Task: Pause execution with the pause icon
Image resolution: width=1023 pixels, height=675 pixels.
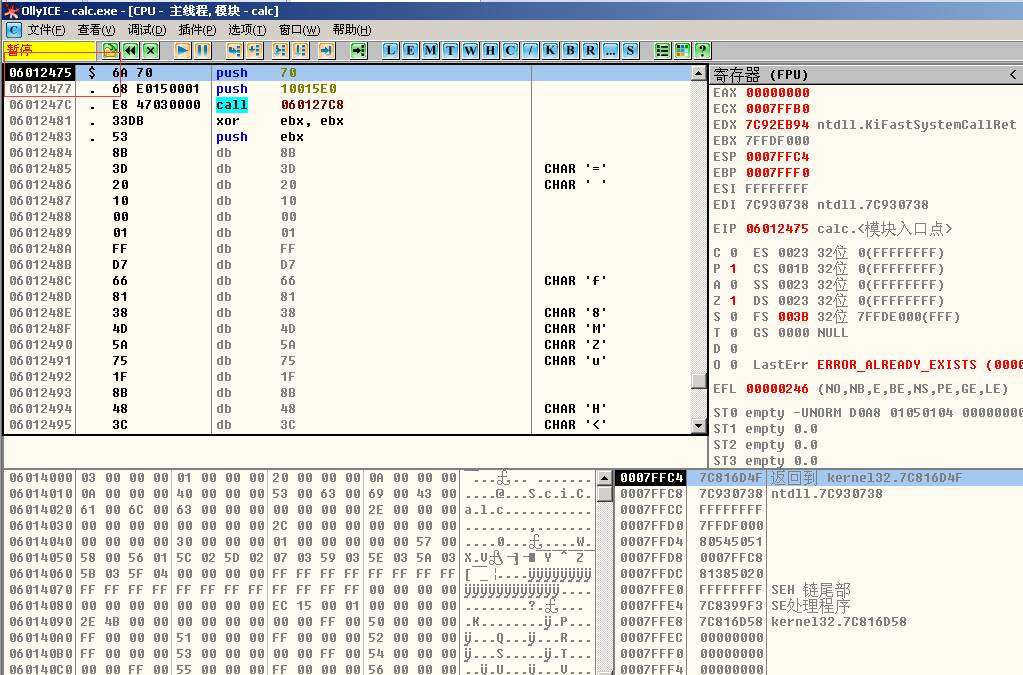Action: [x=202, y=50]
